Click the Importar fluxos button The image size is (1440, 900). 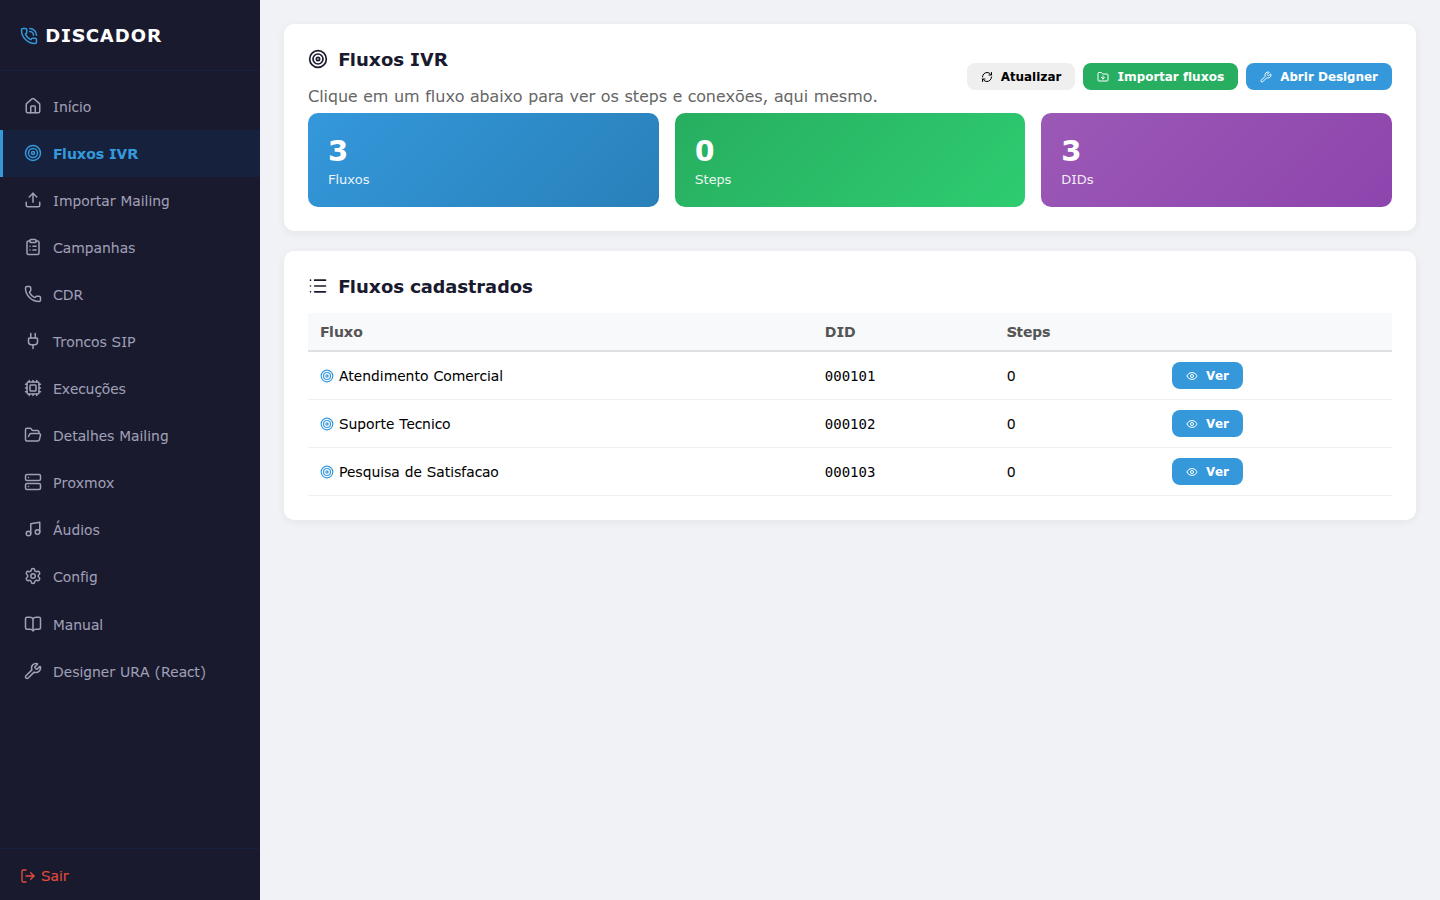(x=1160, y=77)
